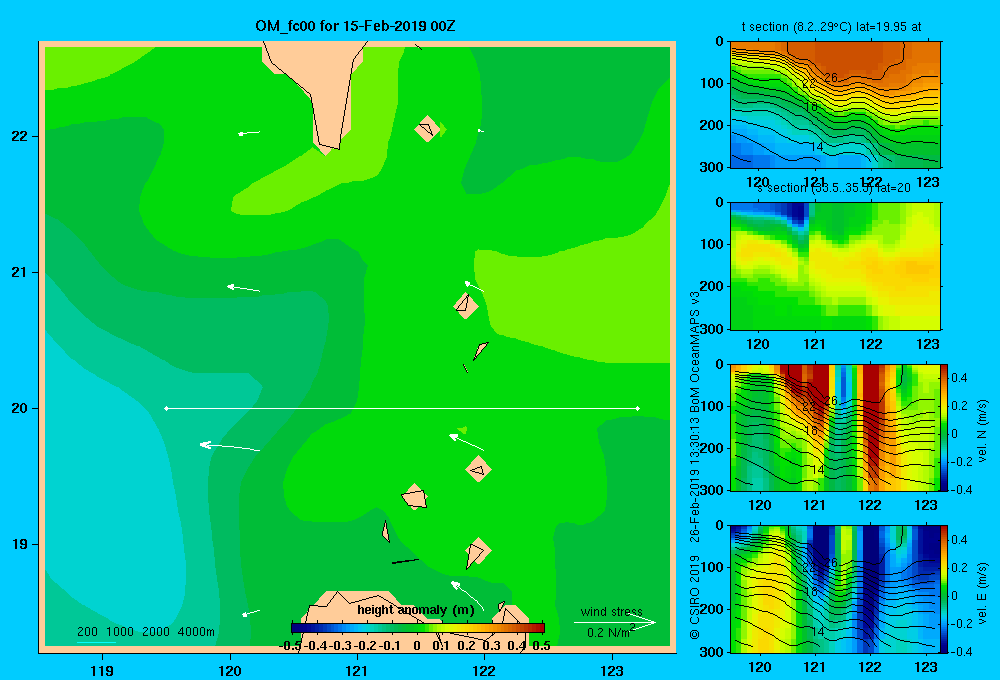Click the '26' contour label in temperature section
1000x680 pixels.
pyautogui.click(x=830, y=78)
